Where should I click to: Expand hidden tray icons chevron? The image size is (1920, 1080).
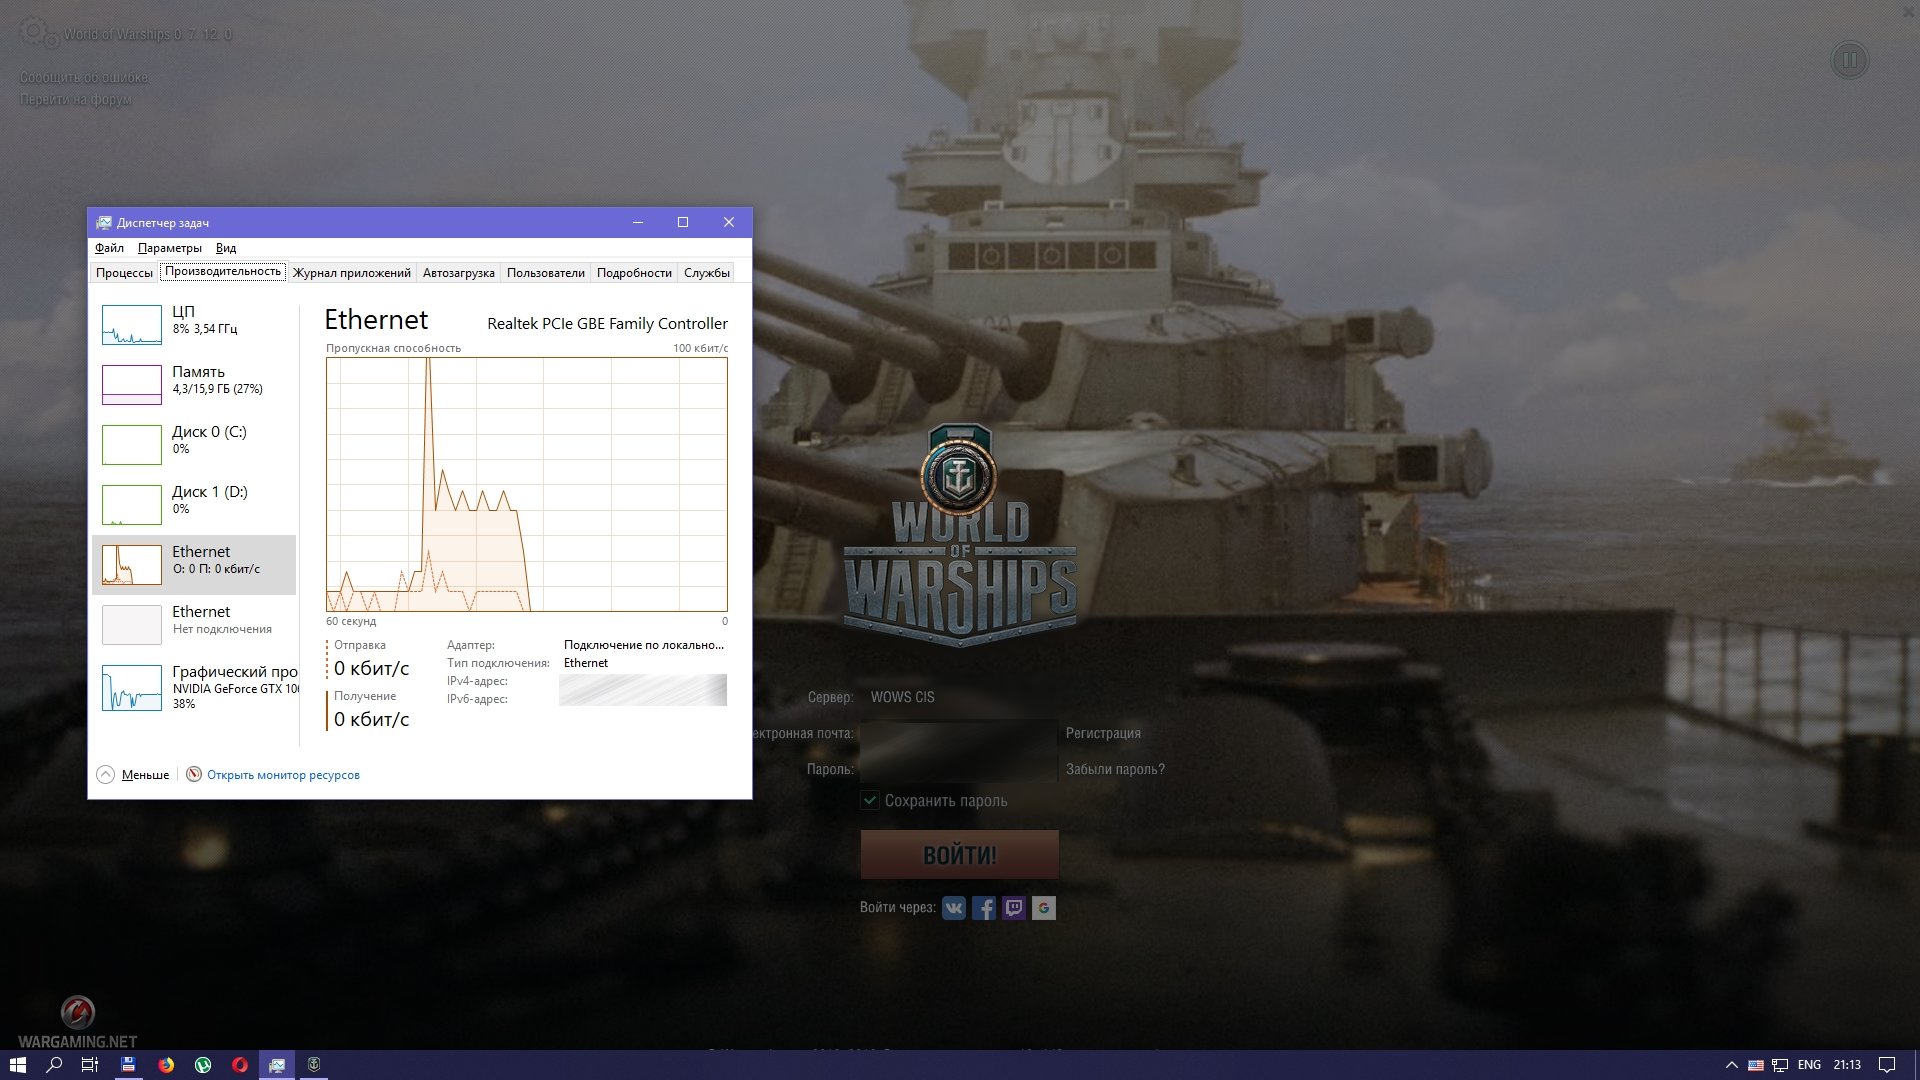[x=1731, y=1065]
